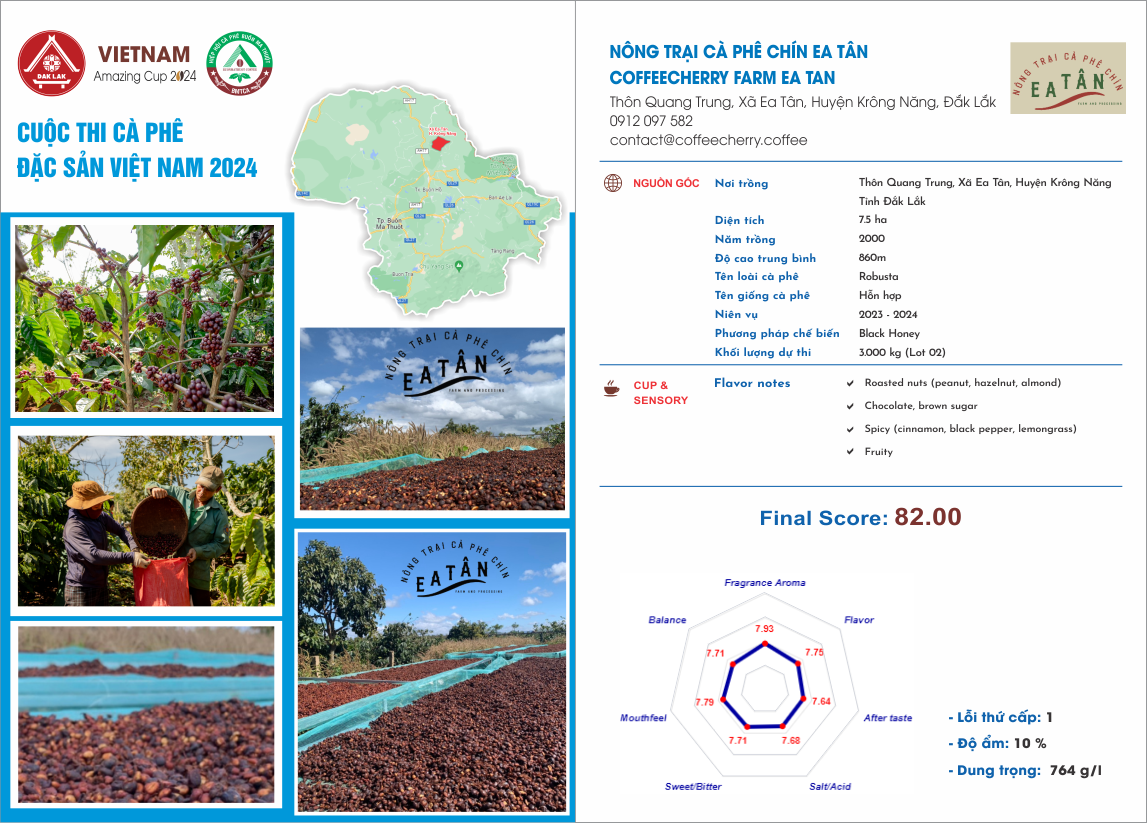This screenshot has height=823, width=1147.
Task: Select the Roasted nuts flavor note text
Action: (x=963, y=383)
